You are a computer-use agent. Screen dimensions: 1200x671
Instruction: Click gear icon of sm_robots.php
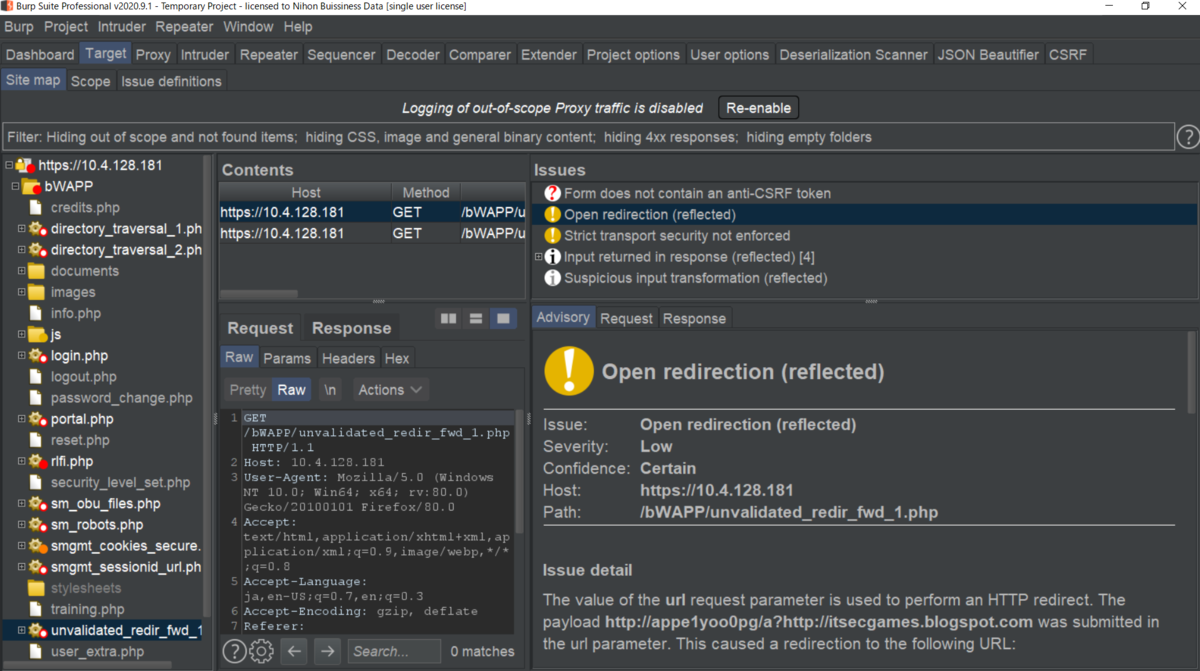pyautogui.click(x=37, y=525)
